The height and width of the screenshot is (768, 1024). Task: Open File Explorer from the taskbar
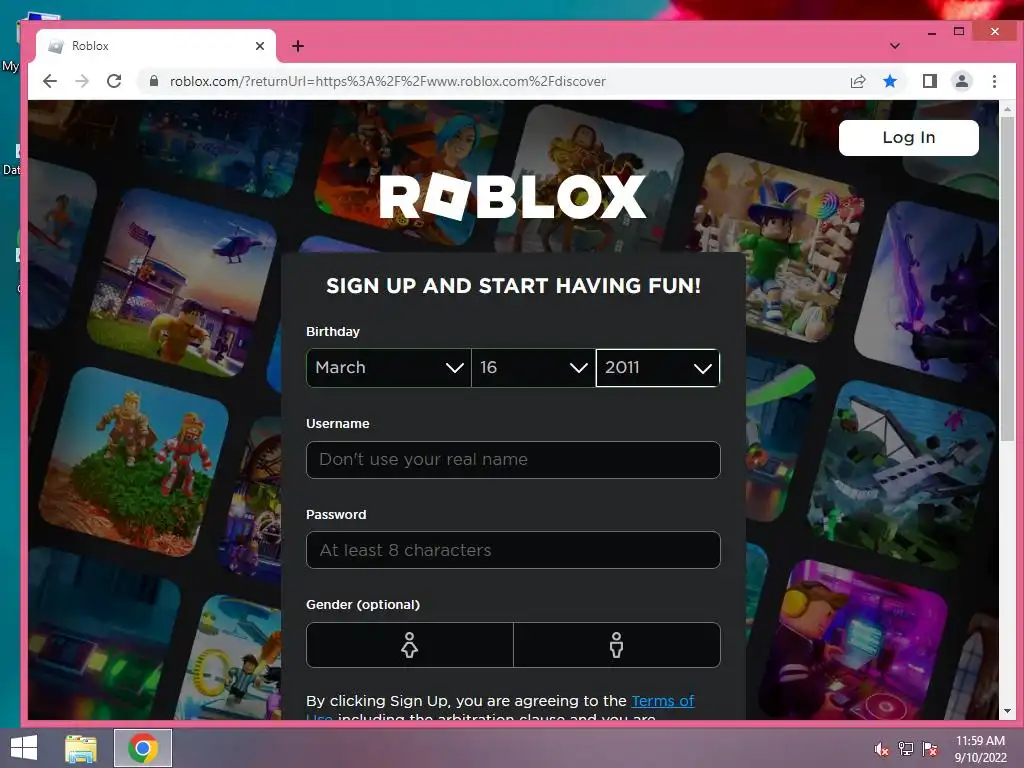(x=81, y=748)
